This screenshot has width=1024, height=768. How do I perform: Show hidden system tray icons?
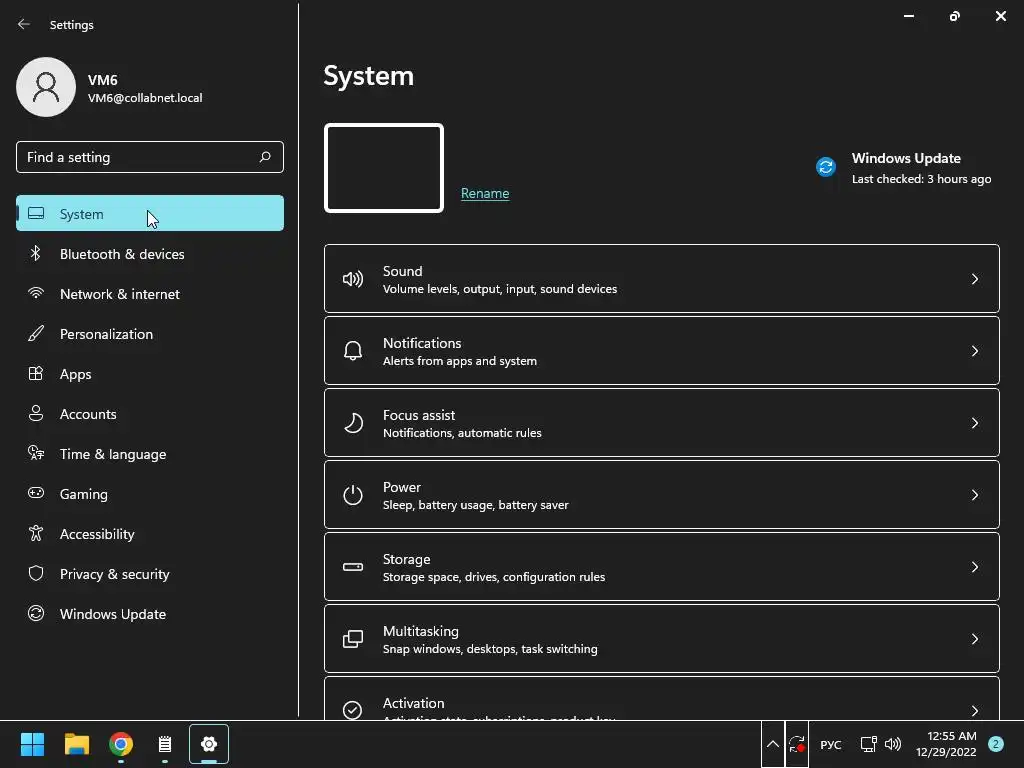tap(773, 744)
